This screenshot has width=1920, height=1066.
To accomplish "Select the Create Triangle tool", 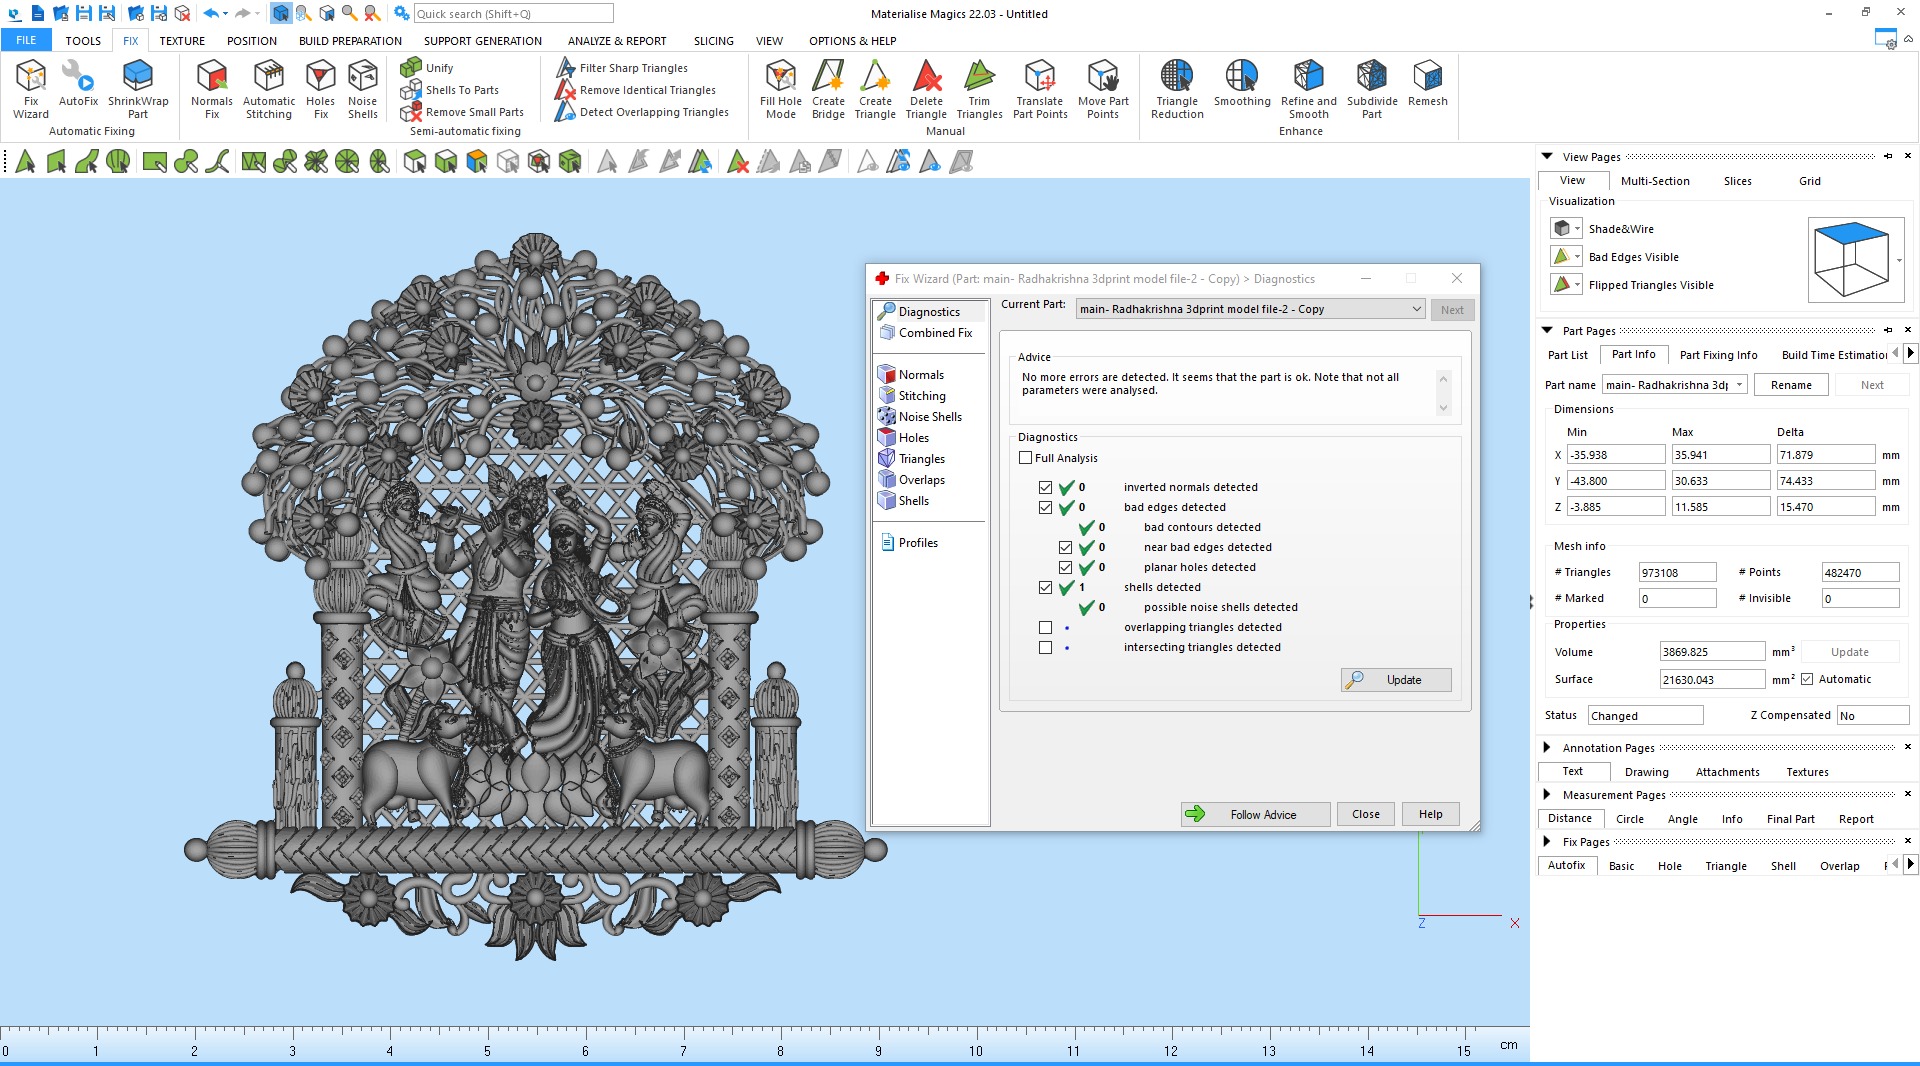I will [875, 89].
